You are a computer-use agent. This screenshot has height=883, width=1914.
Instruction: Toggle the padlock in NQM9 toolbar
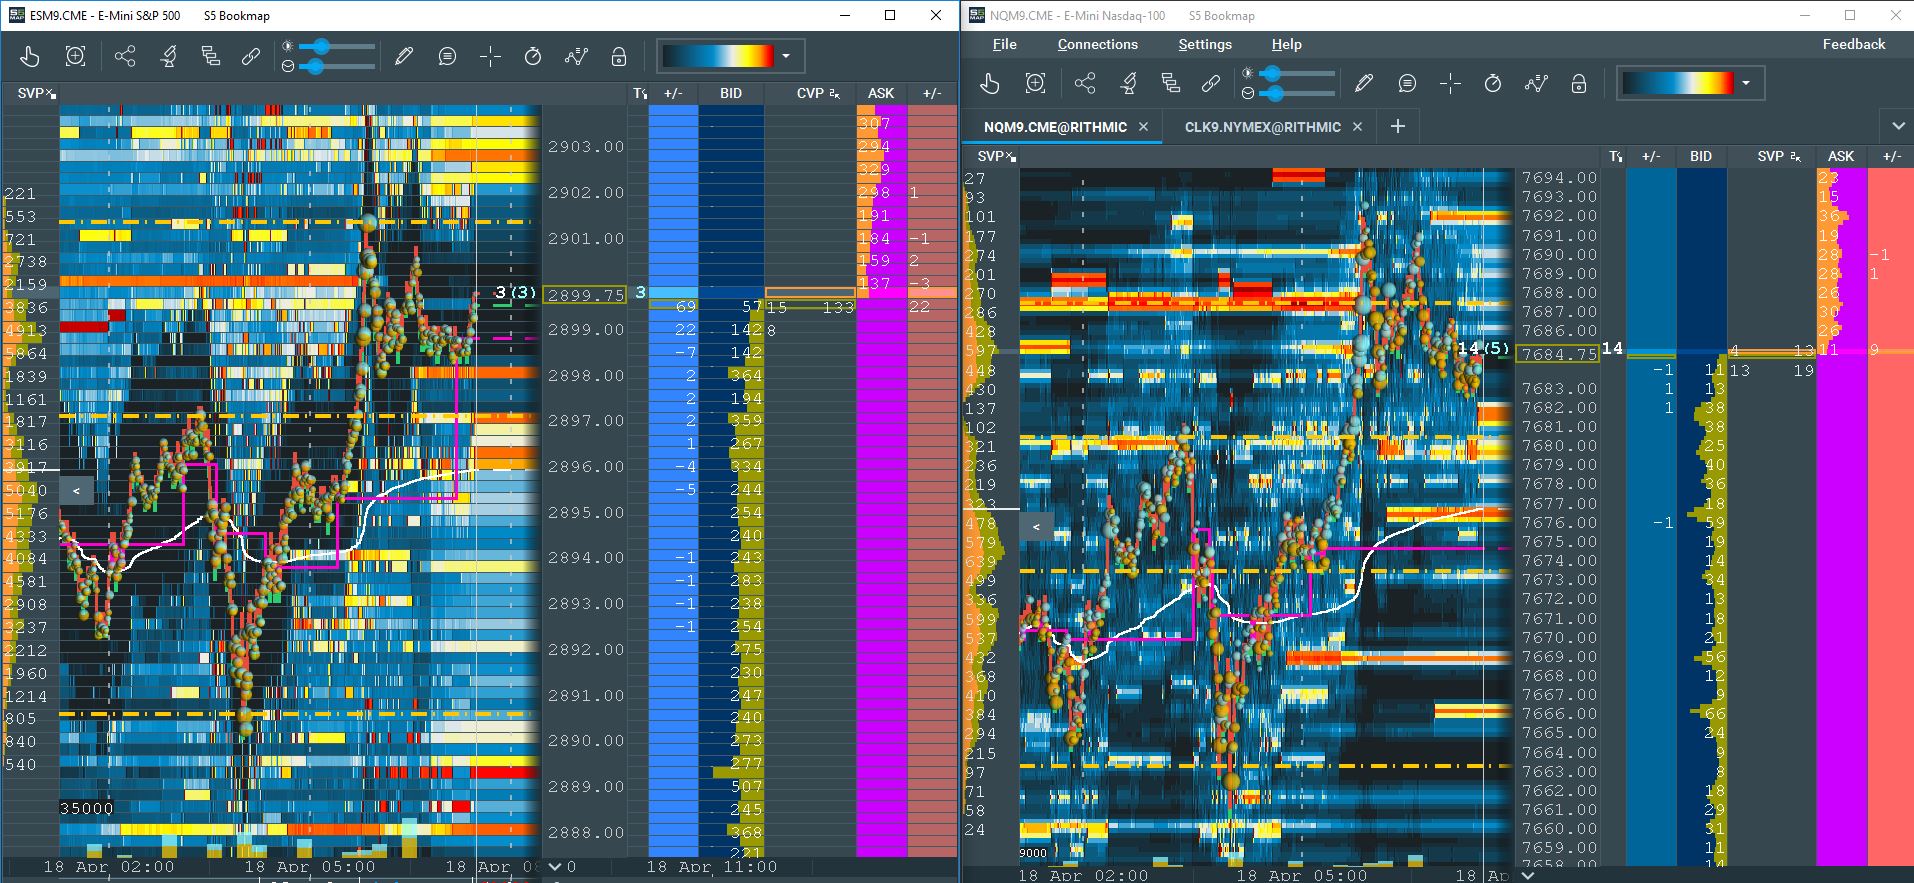pos(1579,84)
